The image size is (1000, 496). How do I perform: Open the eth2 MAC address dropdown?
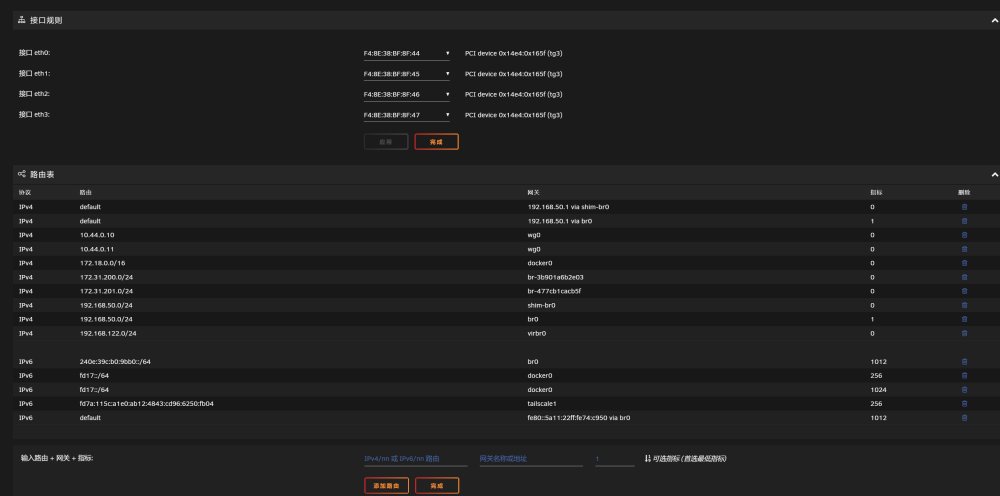[406, 94]
